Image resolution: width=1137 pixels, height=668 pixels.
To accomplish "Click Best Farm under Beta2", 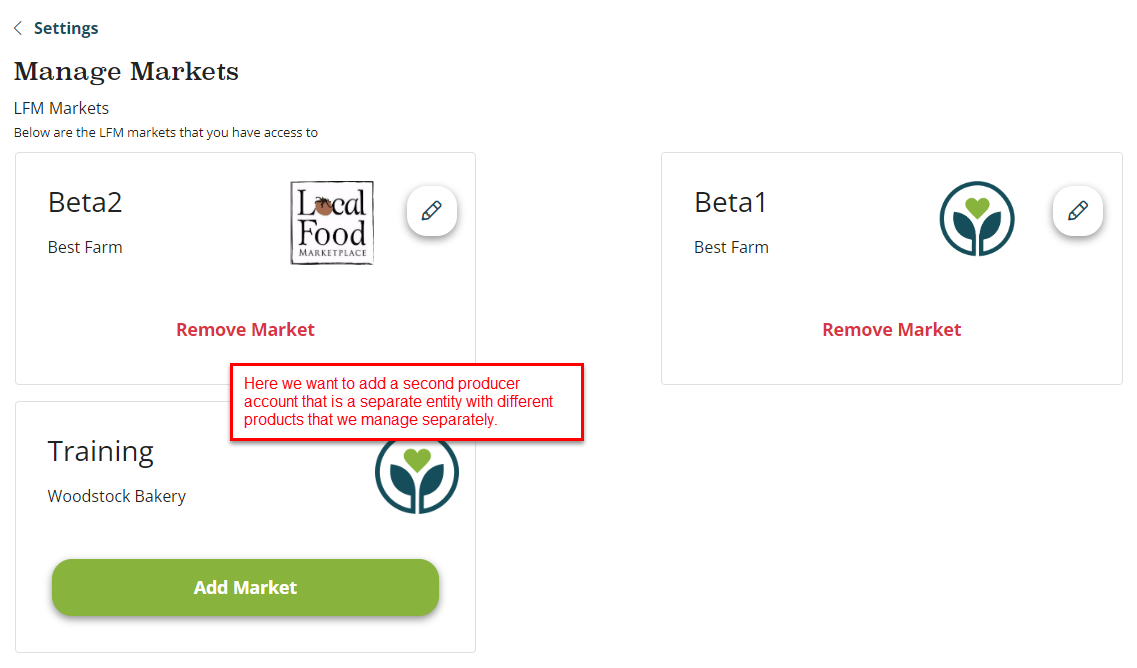I will tap(85, 247).
